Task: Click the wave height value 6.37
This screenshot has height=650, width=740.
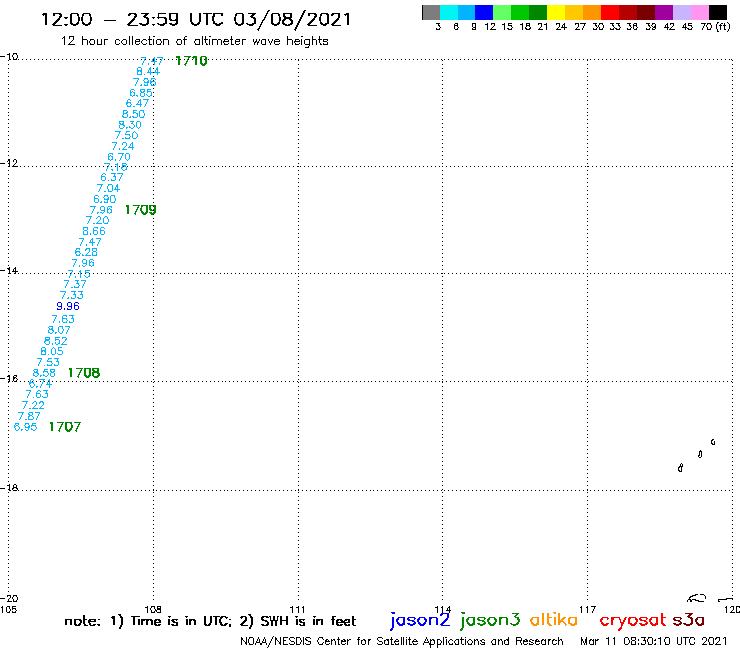Action: (x=112, y=177)
